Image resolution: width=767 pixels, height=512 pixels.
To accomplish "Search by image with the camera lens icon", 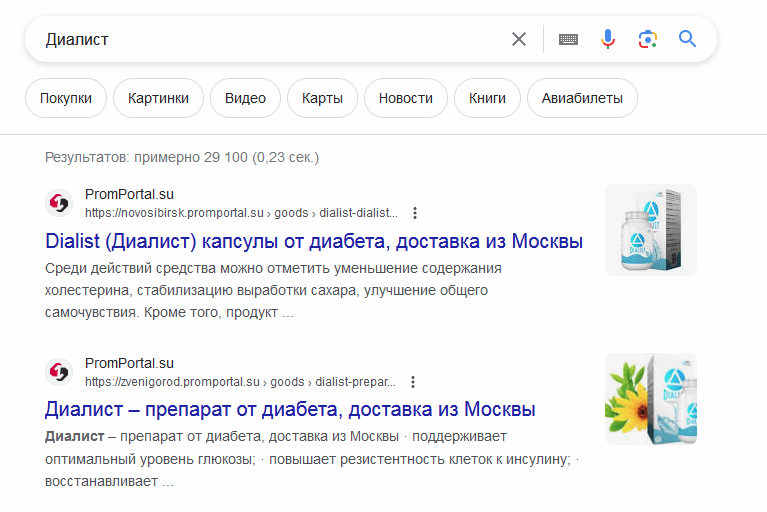I will 647,40.
